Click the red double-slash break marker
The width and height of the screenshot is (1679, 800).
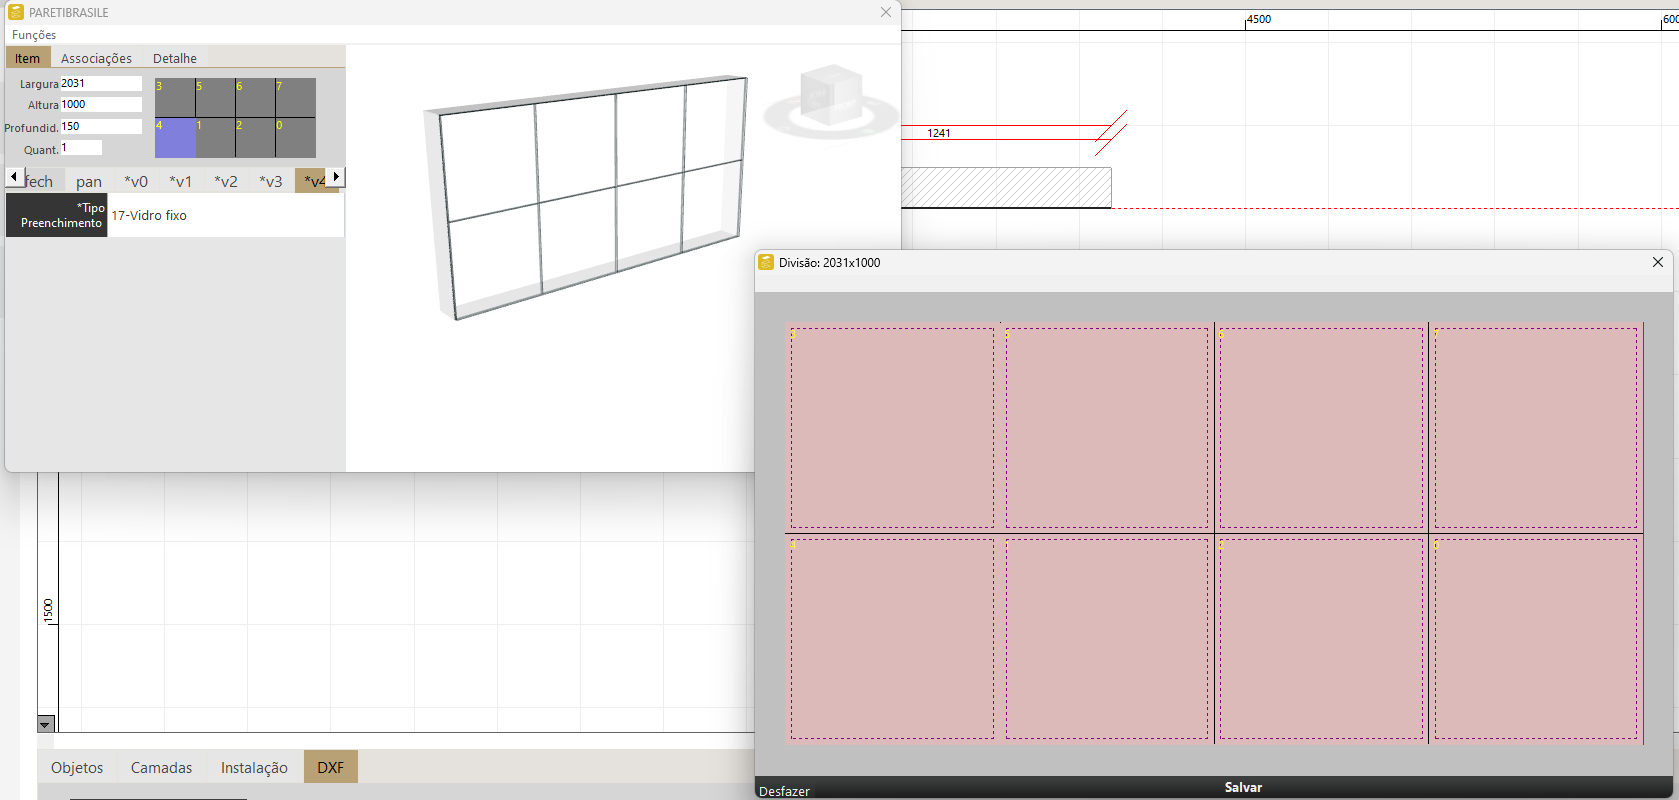pyautogui.click(x=1110, y=132)
